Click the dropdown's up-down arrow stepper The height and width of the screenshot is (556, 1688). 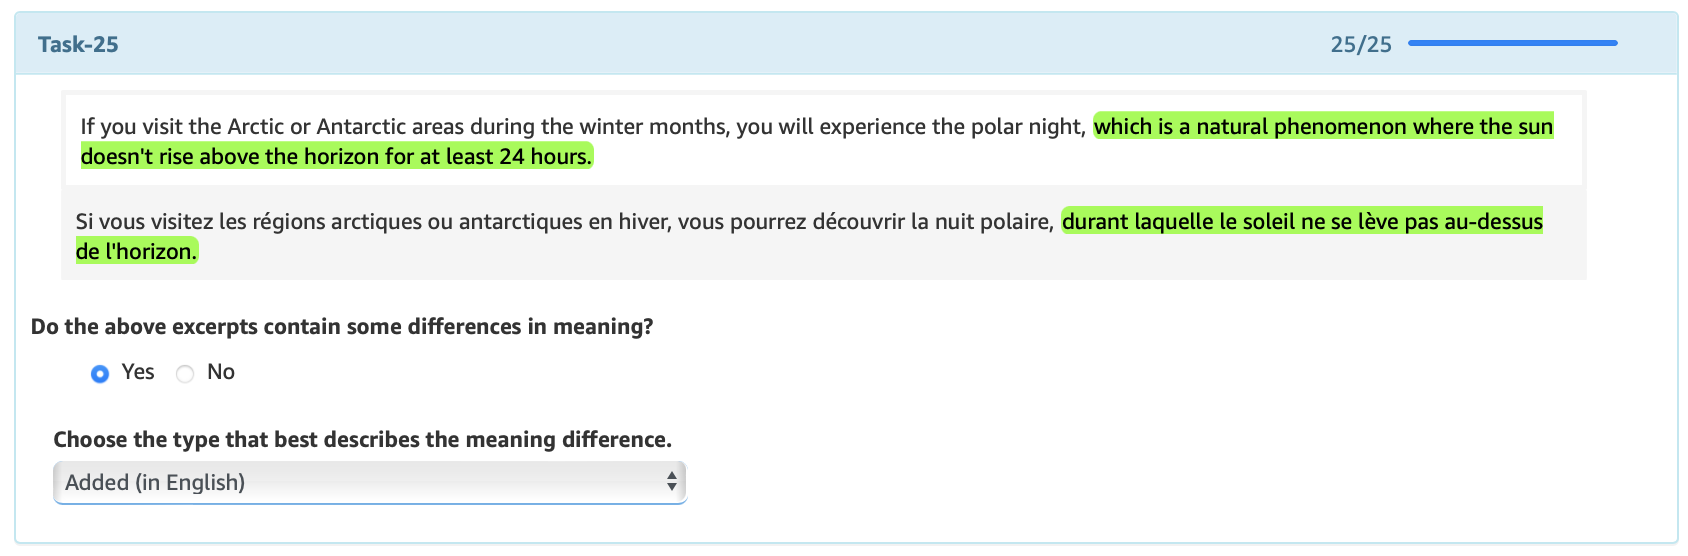click(672, 482)
